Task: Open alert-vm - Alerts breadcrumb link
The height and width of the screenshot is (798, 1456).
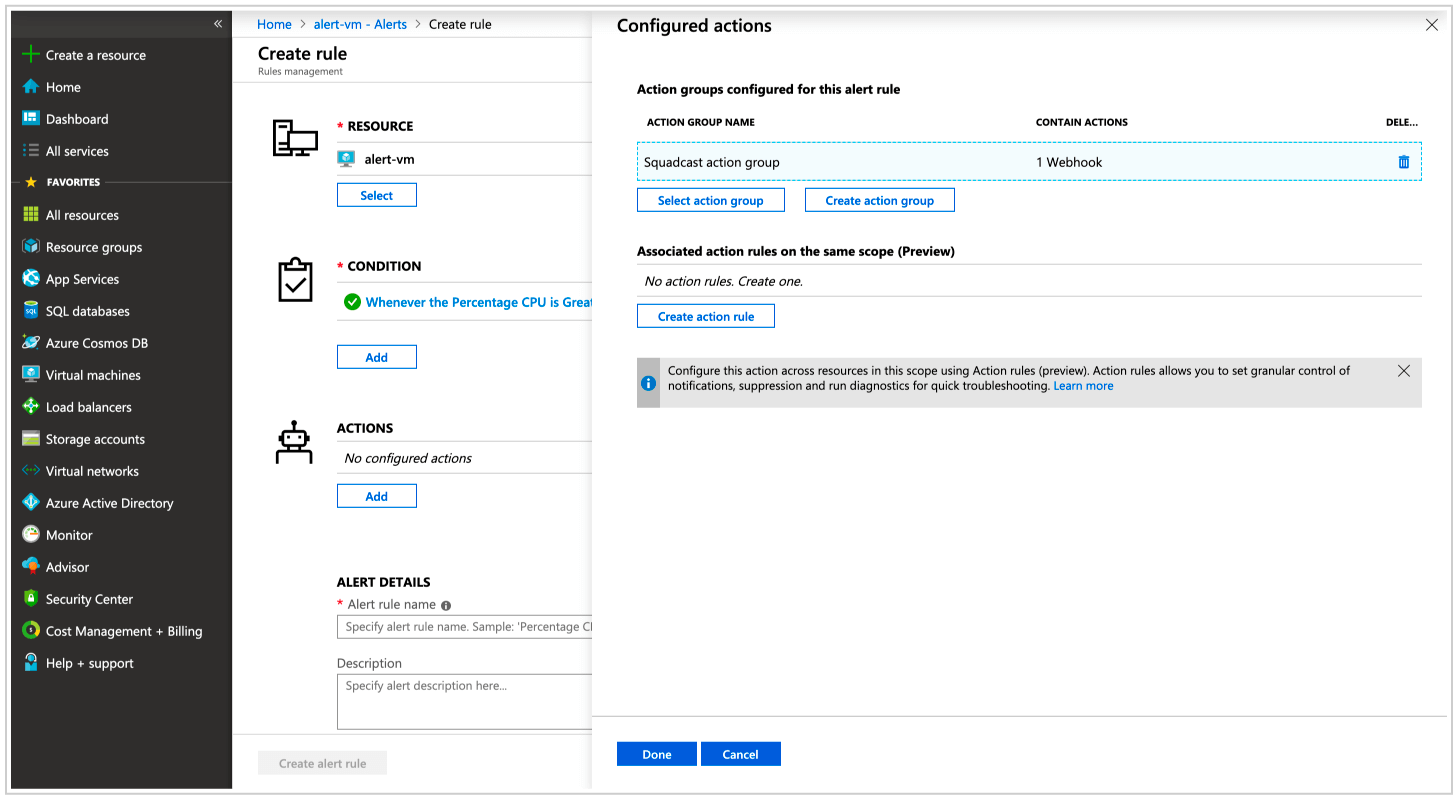Action: tap(360, 24)
